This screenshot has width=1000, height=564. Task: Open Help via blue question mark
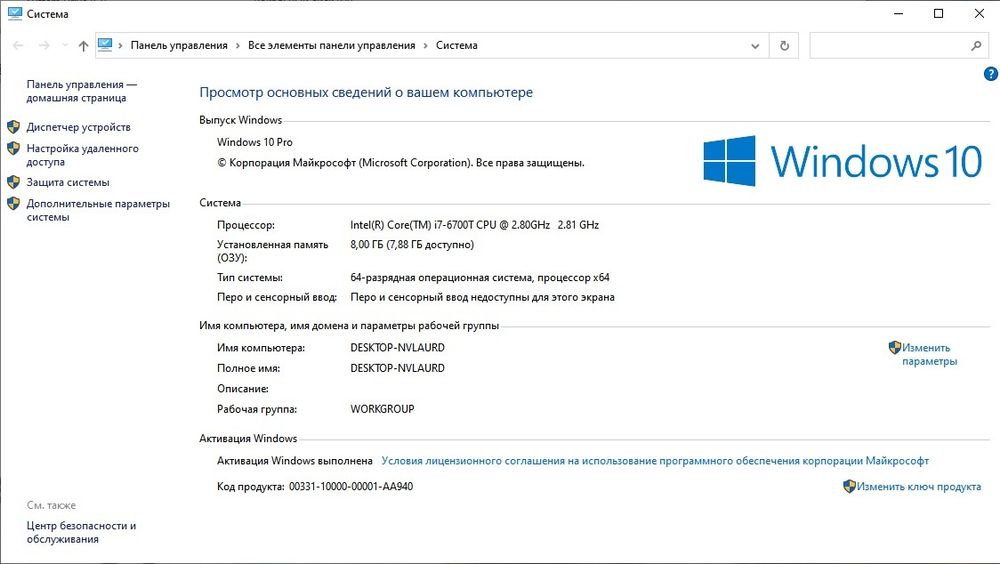[x=991, y=74]
